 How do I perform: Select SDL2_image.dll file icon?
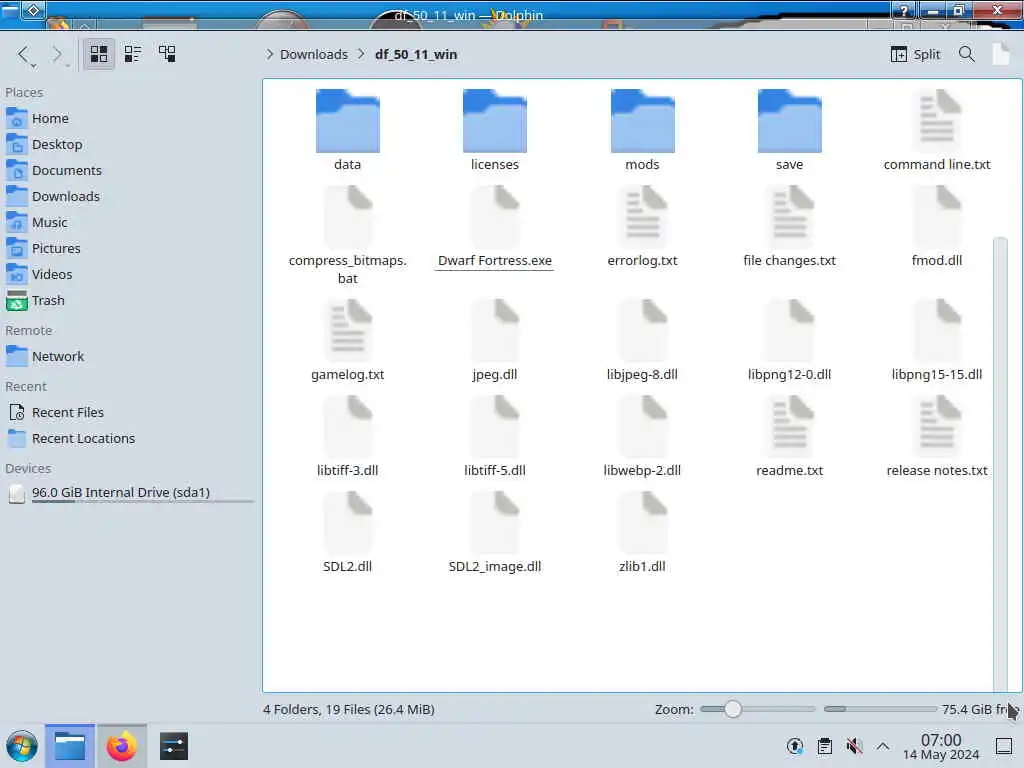click(x=494, y=522)
